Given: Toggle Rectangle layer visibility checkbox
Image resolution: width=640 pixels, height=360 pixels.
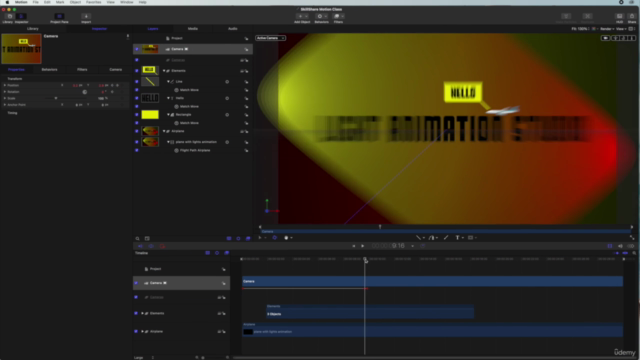Looking at the screenshot, I should tap(137, 115).
